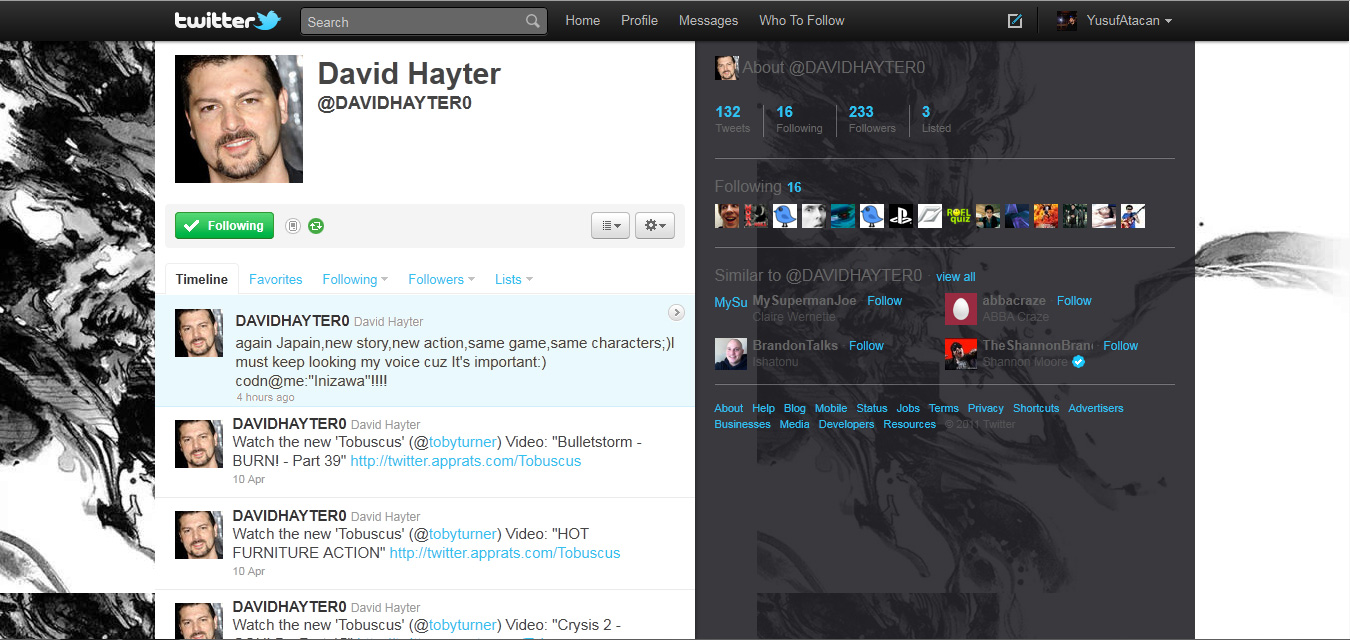The width and height of the screenshot is (1350, 640).
Task: Open Messages in top navigation
Action: [x=708, y=20]
